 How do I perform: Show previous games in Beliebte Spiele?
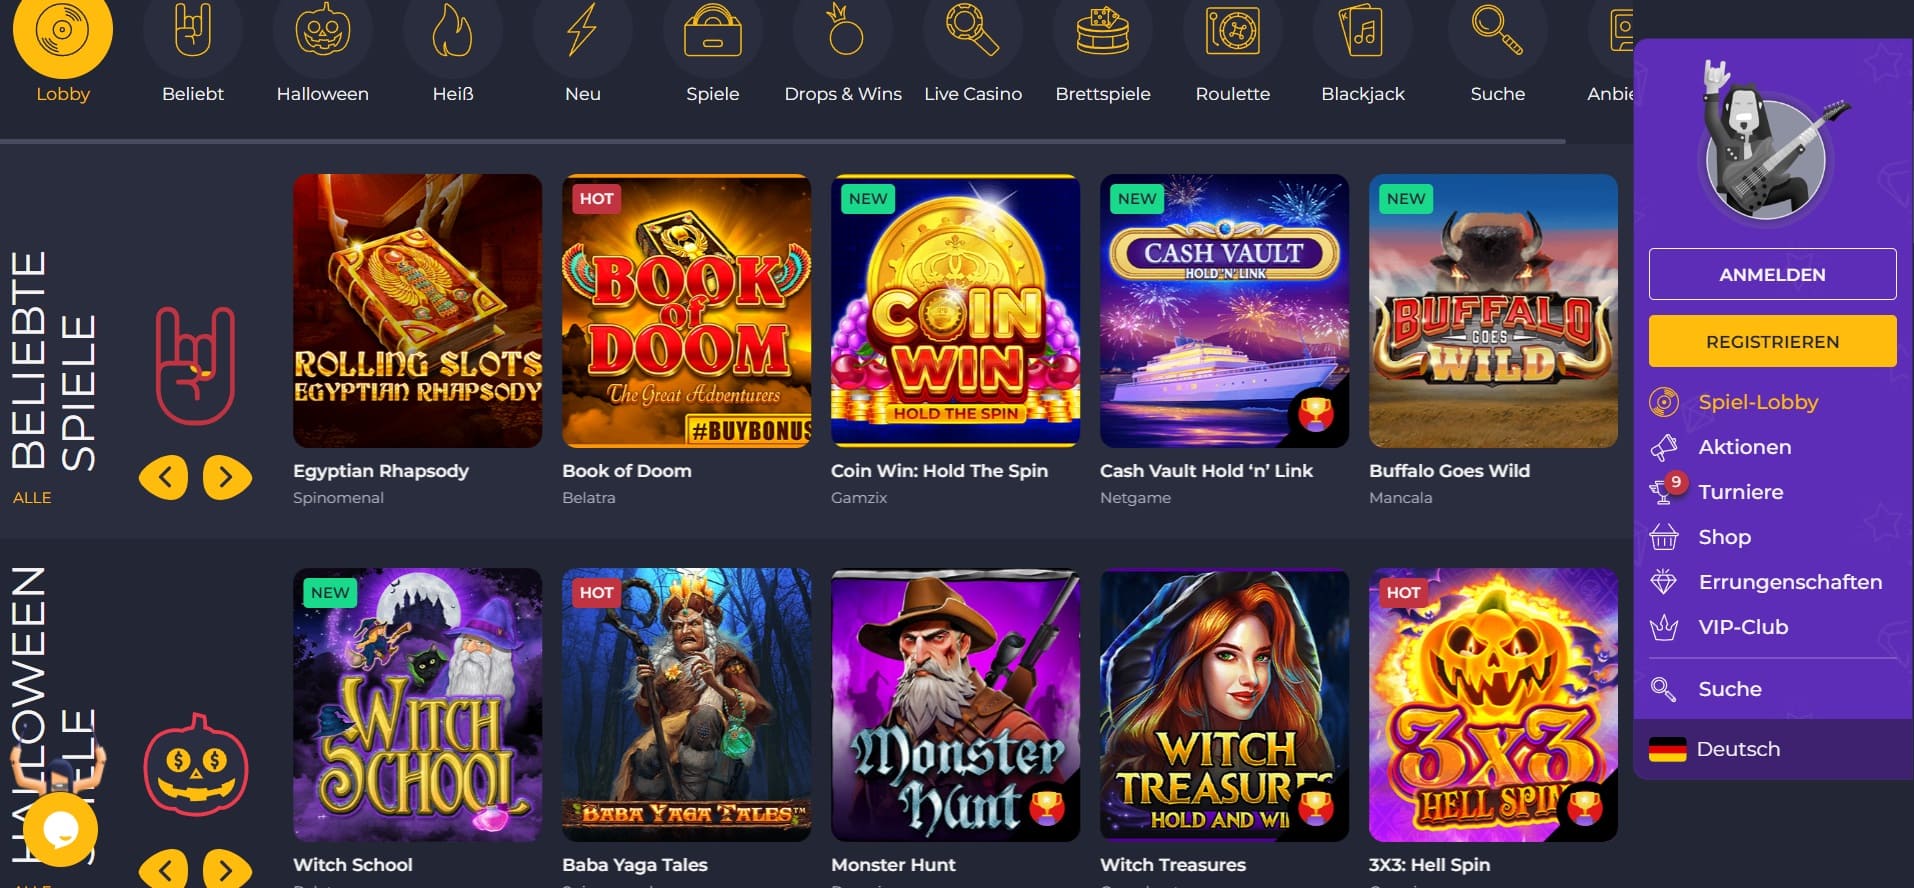click(x=164, y=477)
